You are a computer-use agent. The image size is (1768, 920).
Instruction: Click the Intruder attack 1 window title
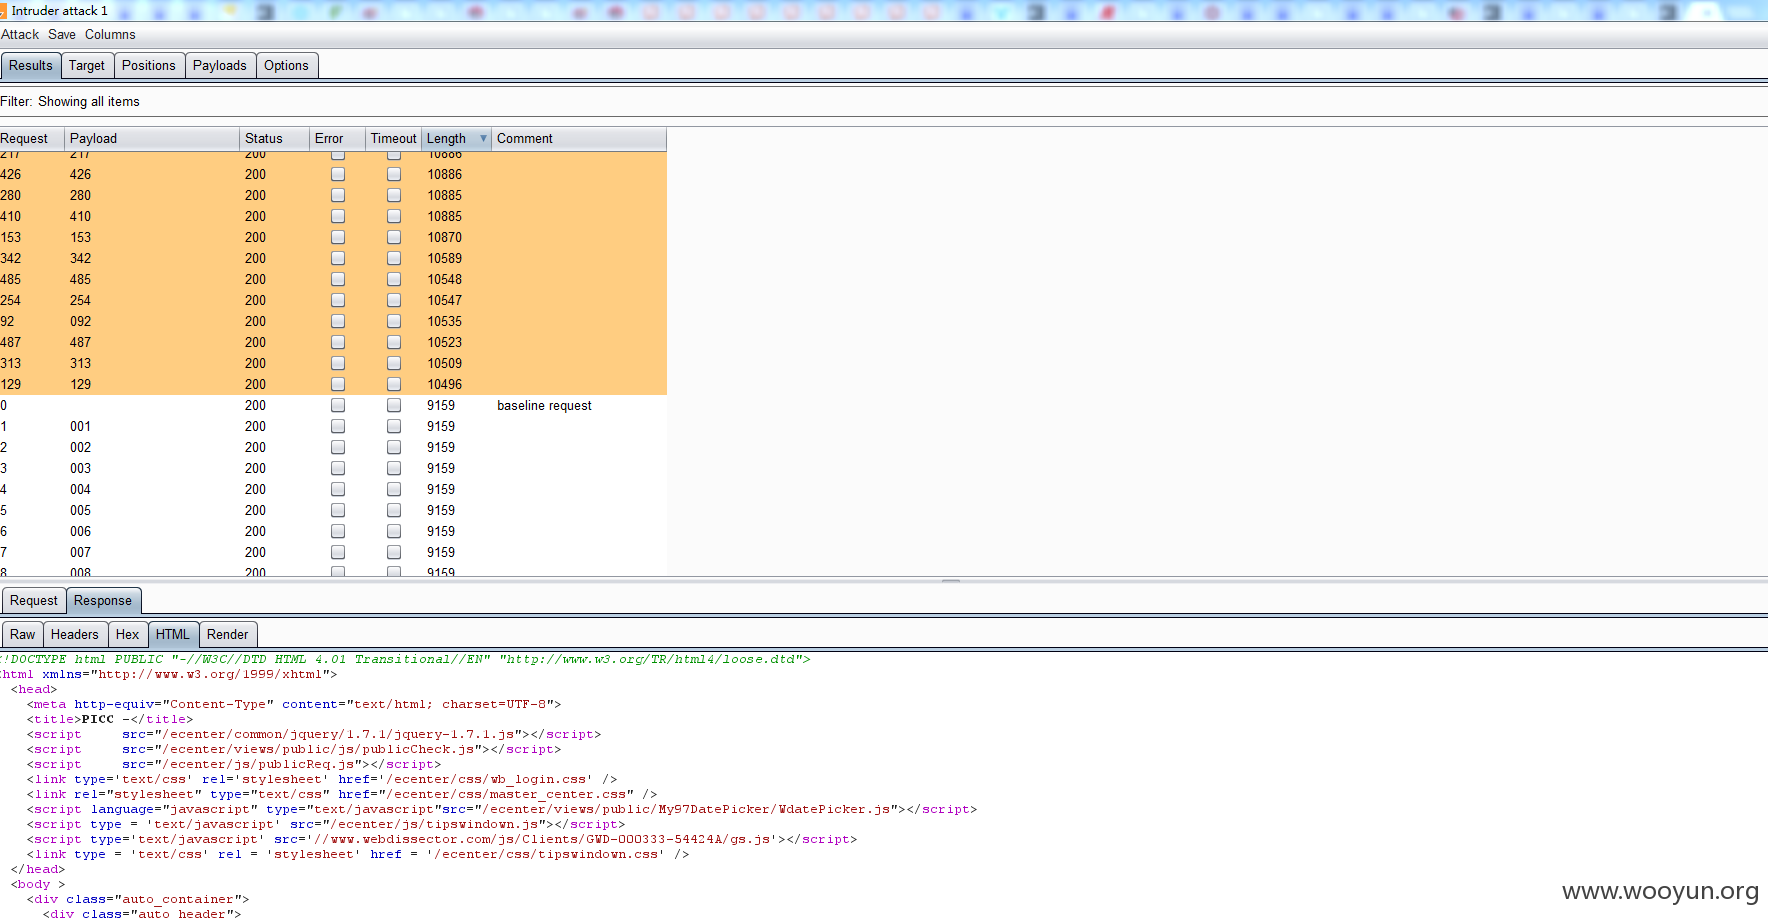pyautogui.click(x=60, y=11)
